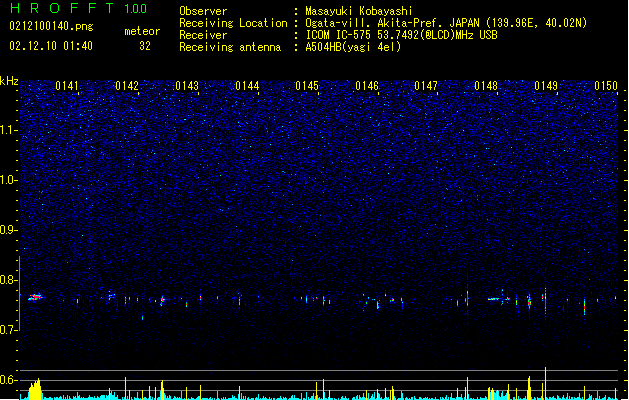
Task: Click the "Observer" field label
Action: point(203,11)
